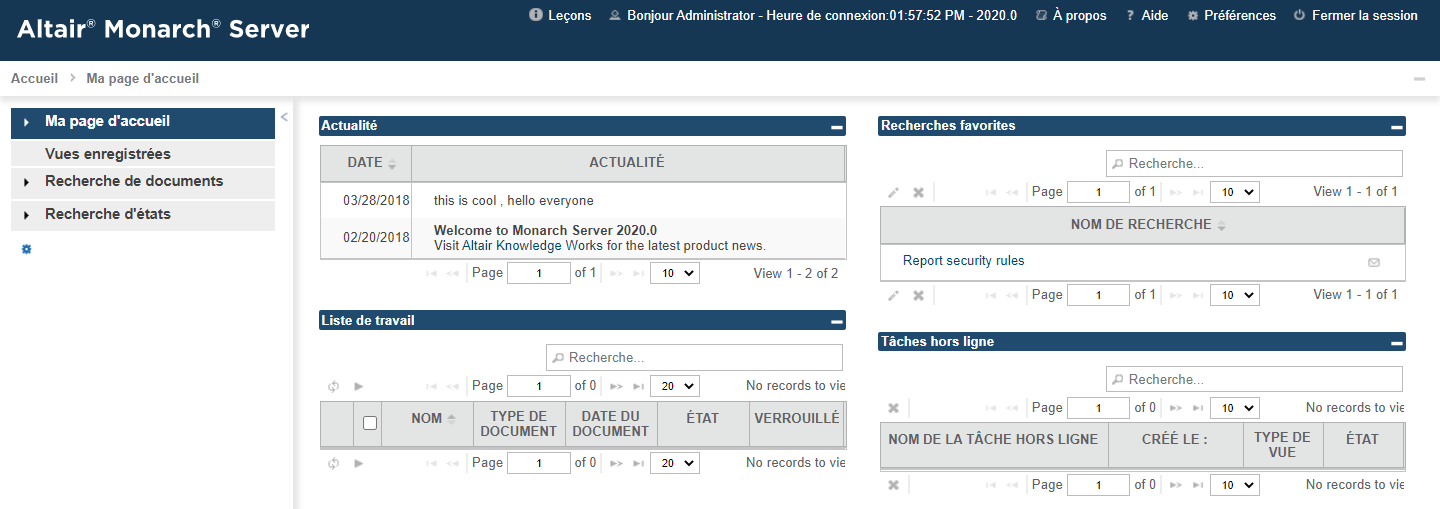This screenshot has height=509, width=1440.
Task: Click the delete X above the Tâches hors ligne table
Action: click(894, 408)
